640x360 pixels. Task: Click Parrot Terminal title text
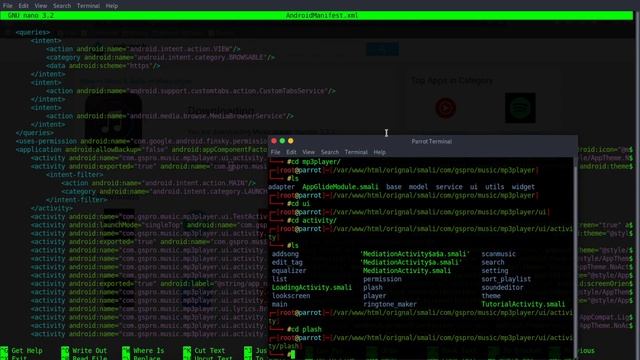431,141
